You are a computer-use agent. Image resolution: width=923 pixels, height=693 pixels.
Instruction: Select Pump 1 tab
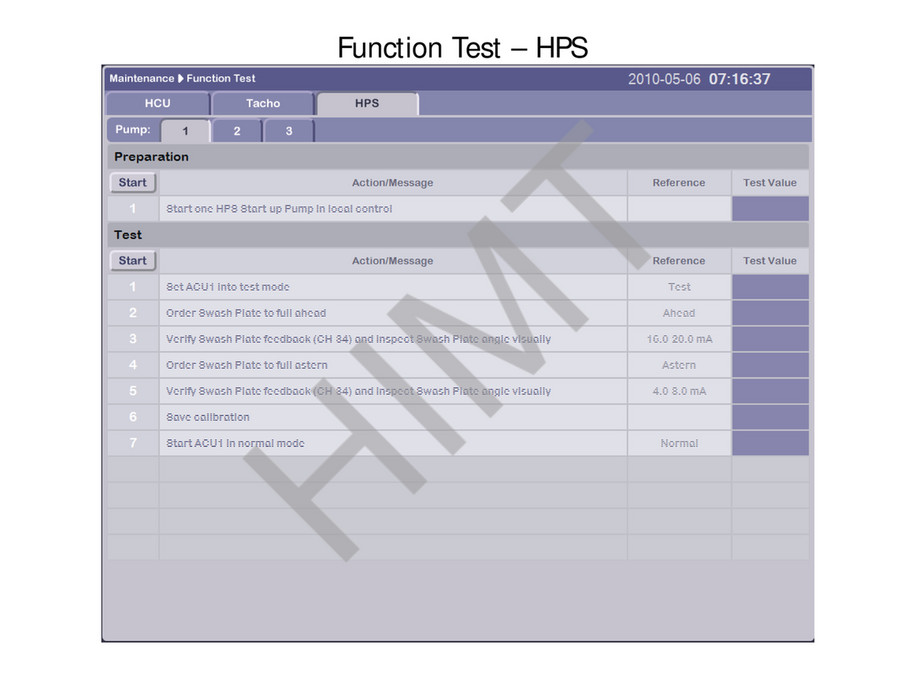[185, 131]
